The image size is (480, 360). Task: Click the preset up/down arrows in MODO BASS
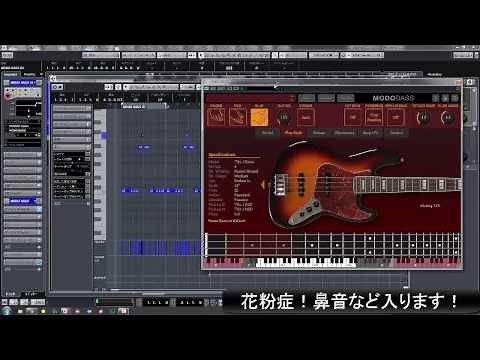tap(292, 98)
